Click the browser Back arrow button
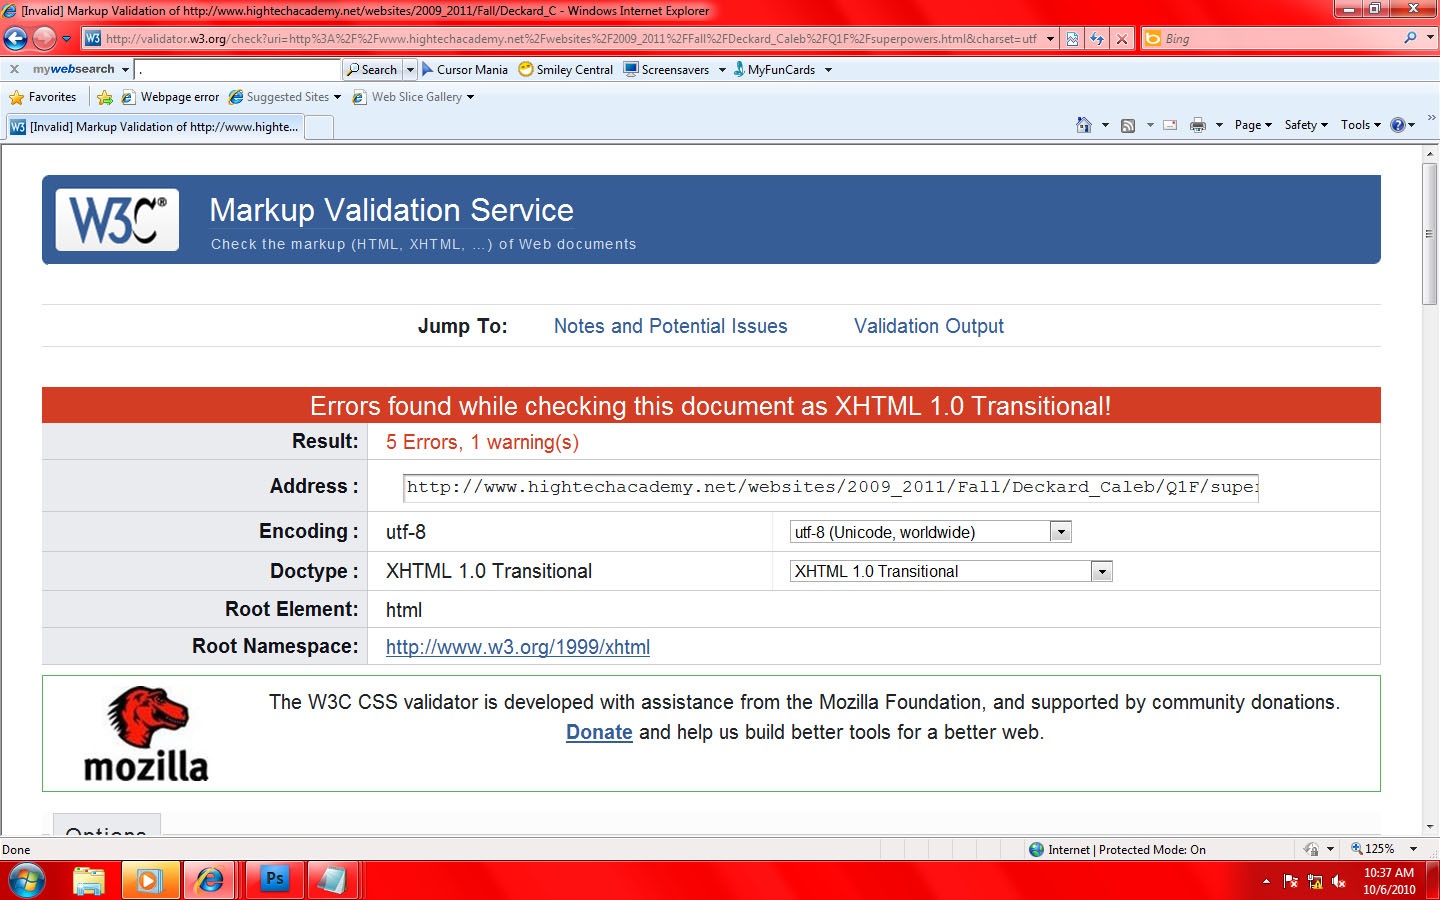 tap(16, 39)
